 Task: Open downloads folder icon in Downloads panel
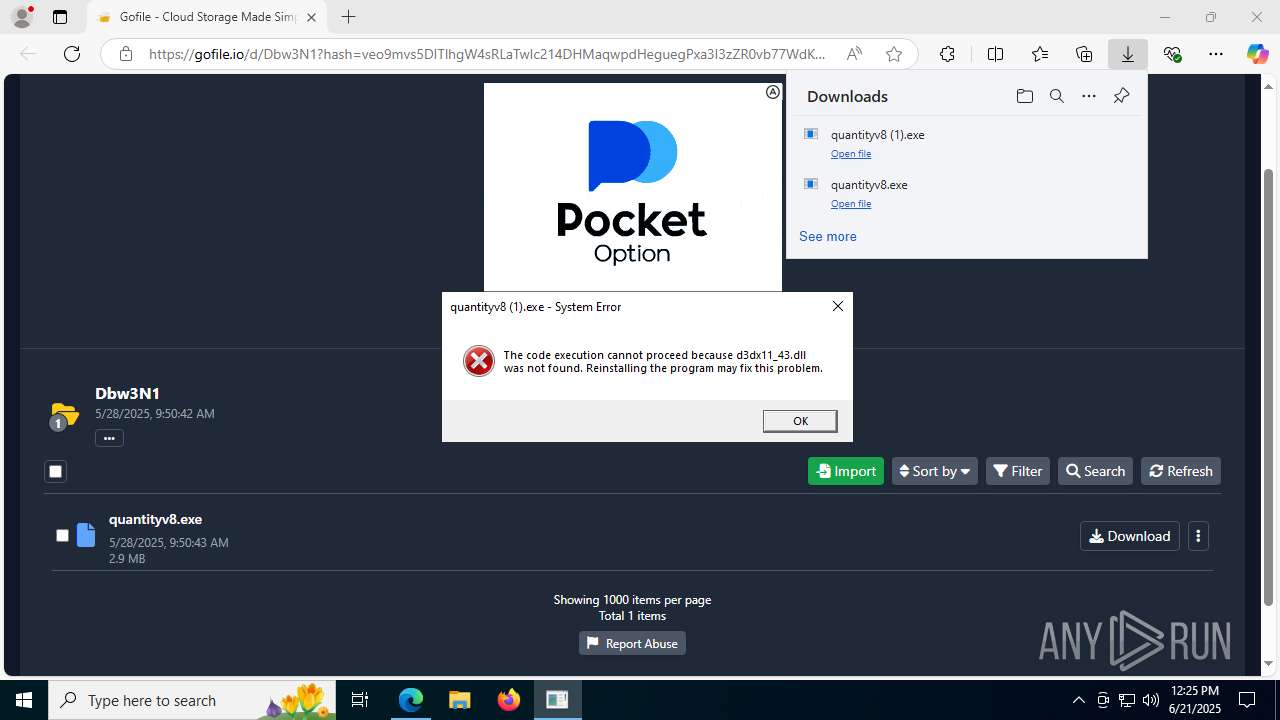click(x=1024, y=96)
